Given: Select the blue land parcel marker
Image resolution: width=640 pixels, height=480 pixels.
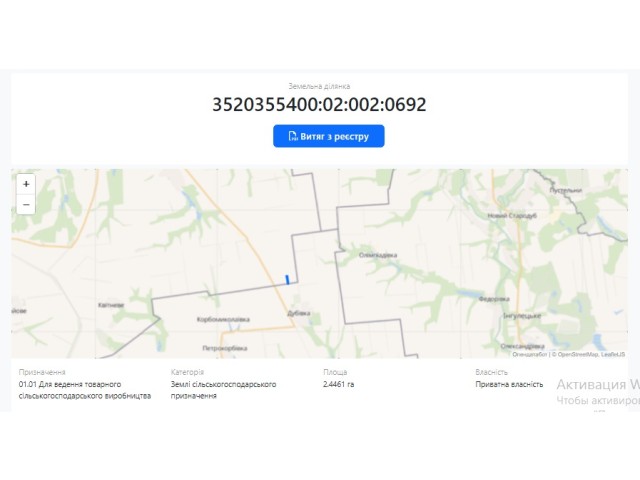Looking at the screenshot, I should 287,280.
